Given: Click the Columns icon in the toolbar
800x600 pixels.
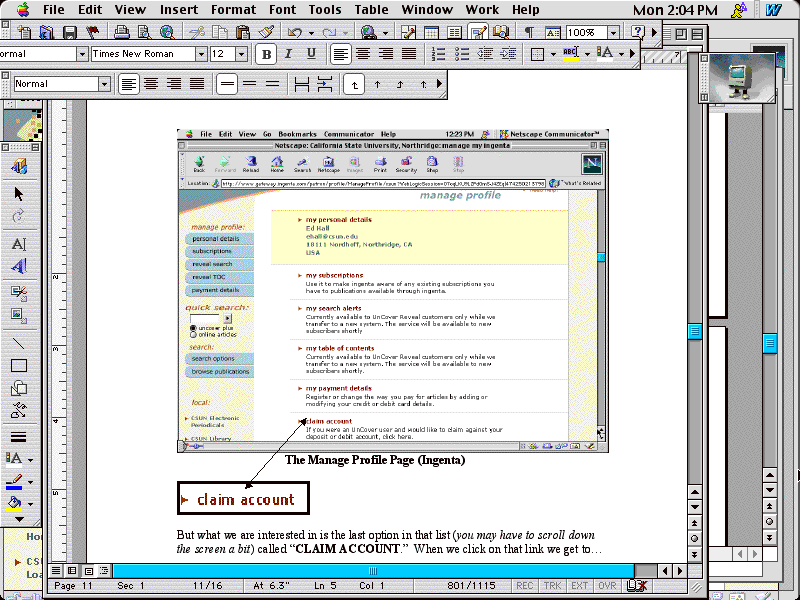Looking at the screenshot, I should click(x=454, y=33).
